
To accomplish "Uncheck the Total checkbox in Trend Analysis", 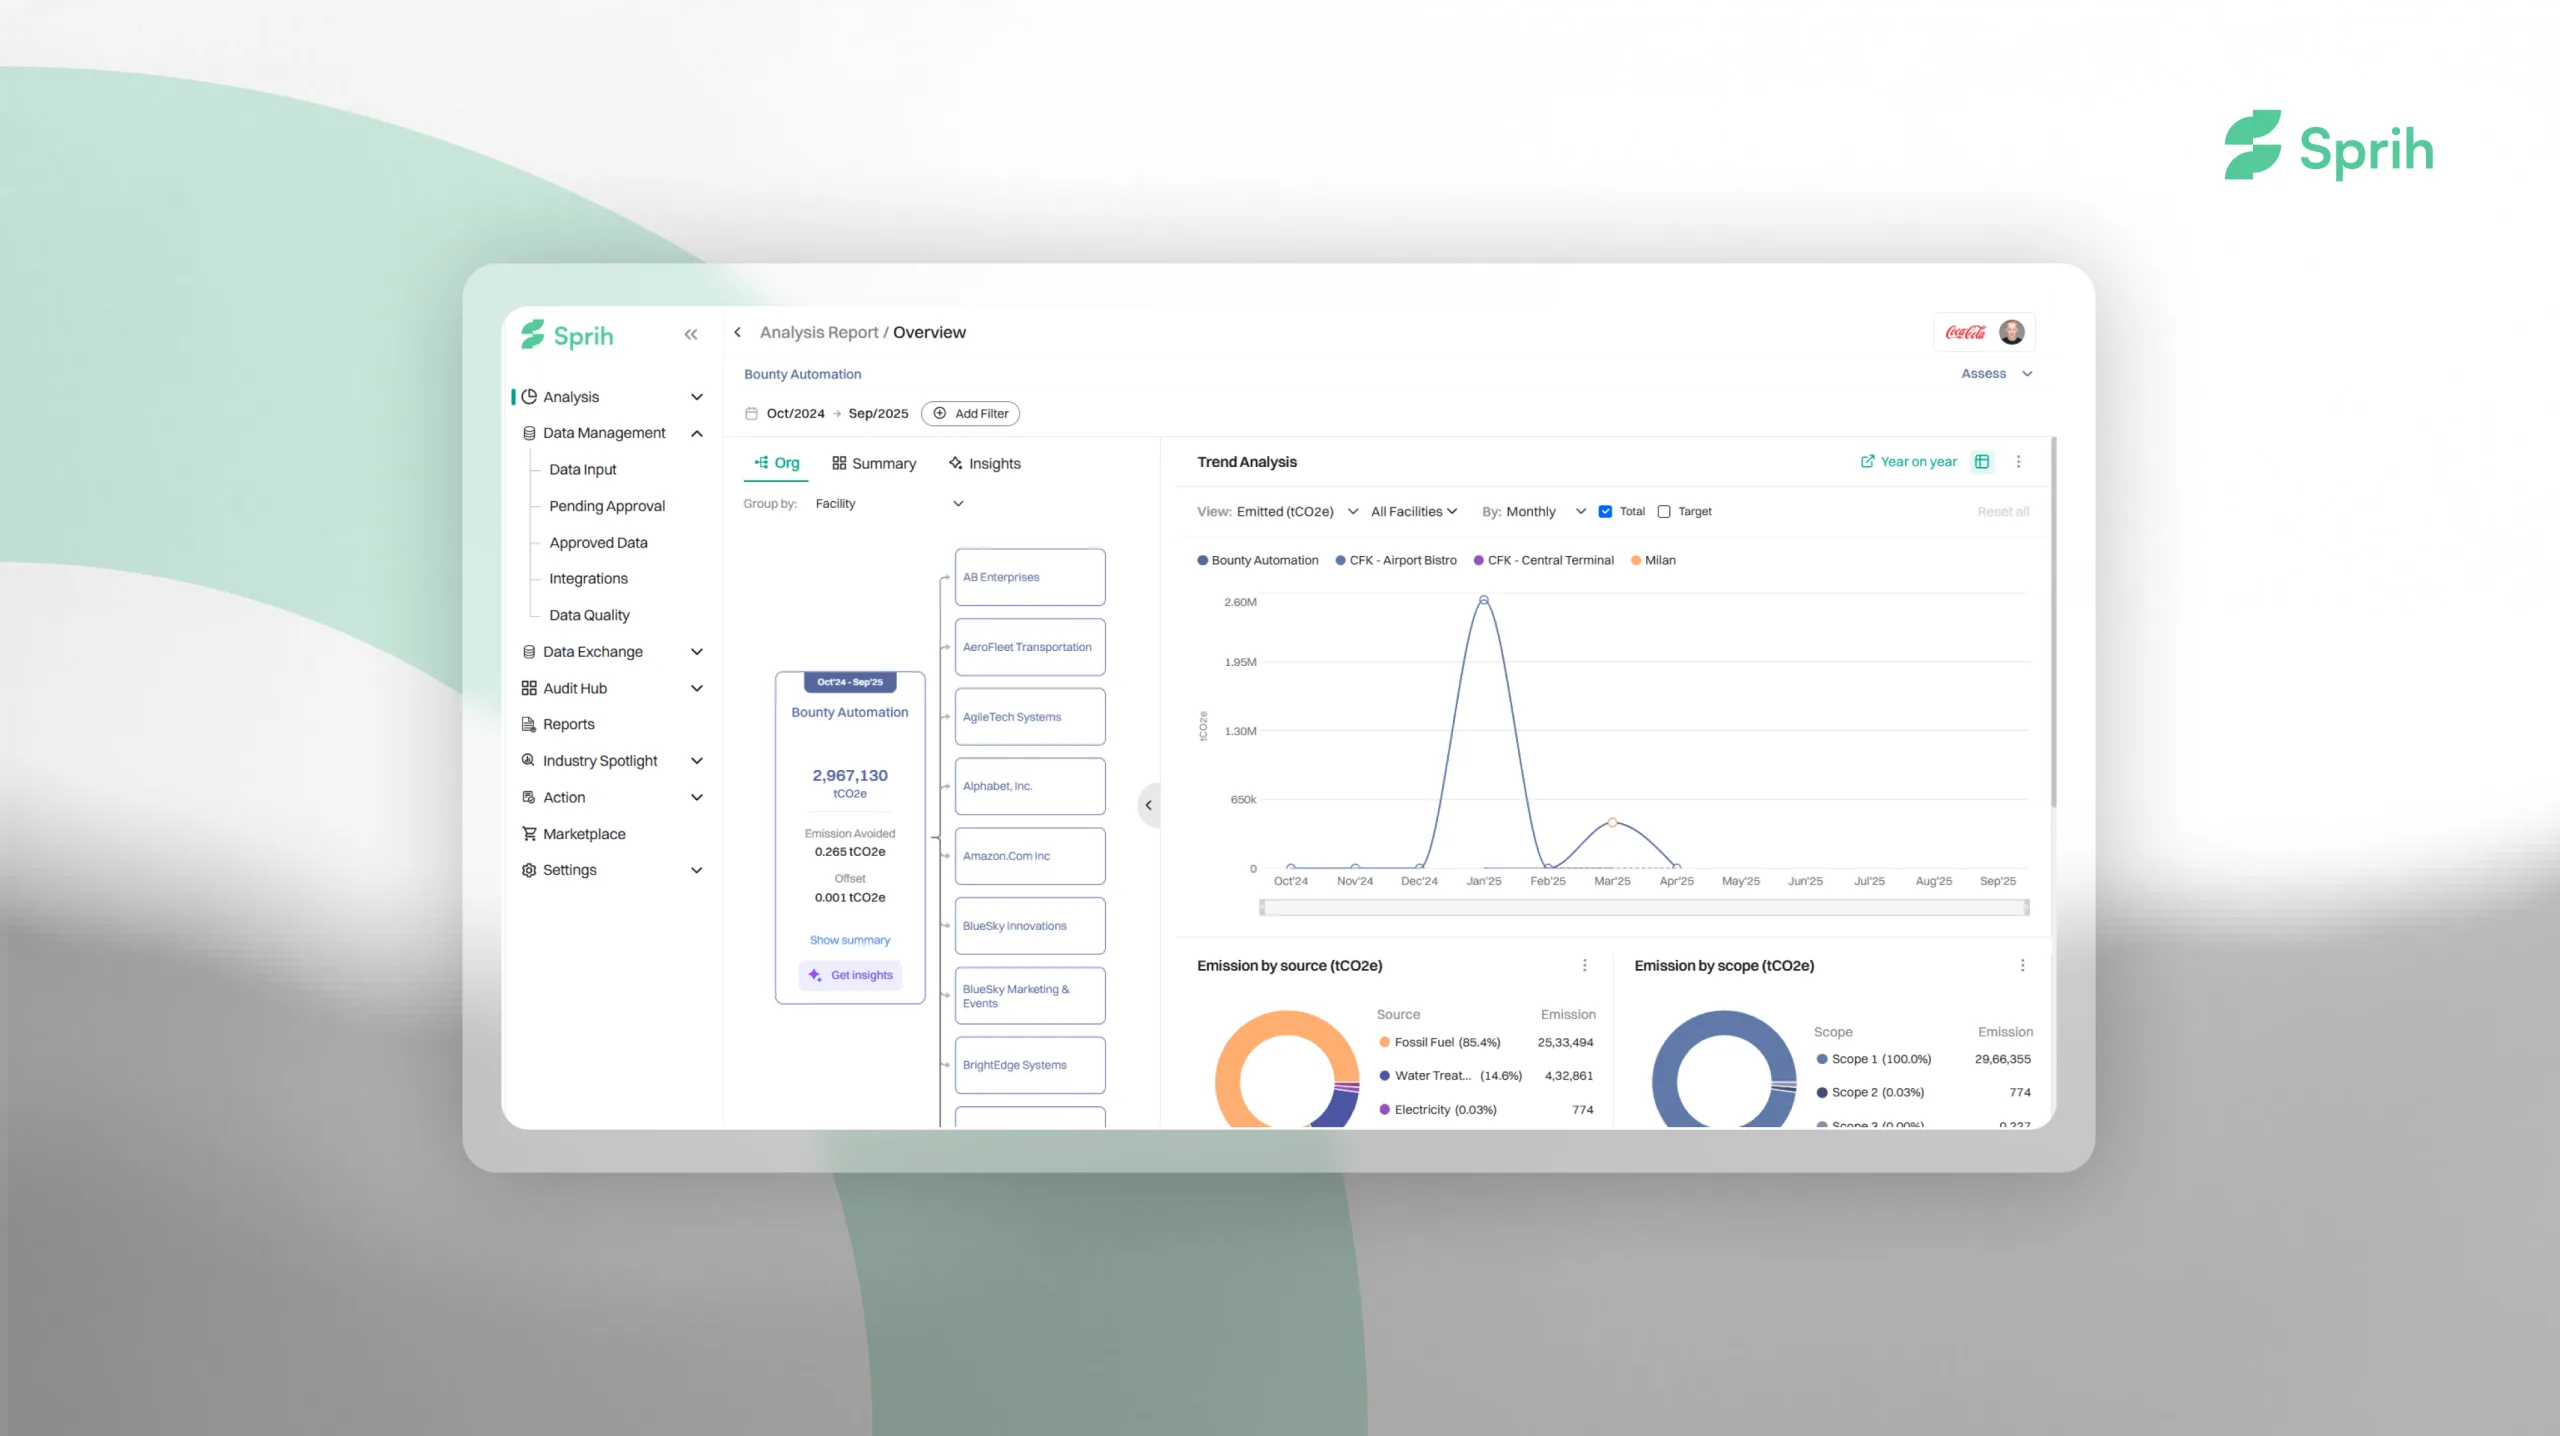I will (x=1604, y=511).
